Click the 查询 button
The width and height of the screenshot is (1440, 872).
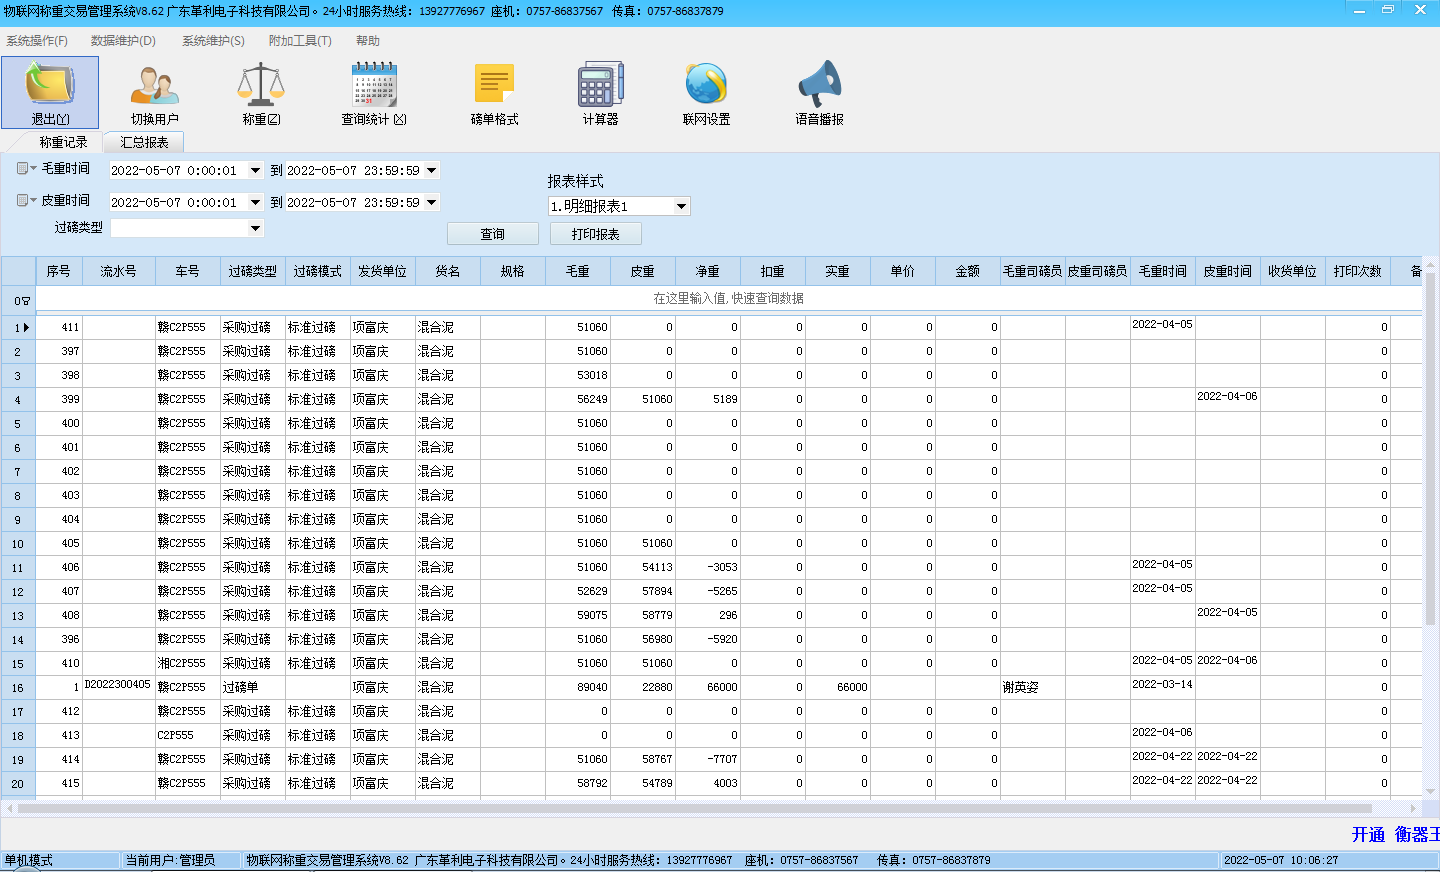coord(492,234)
